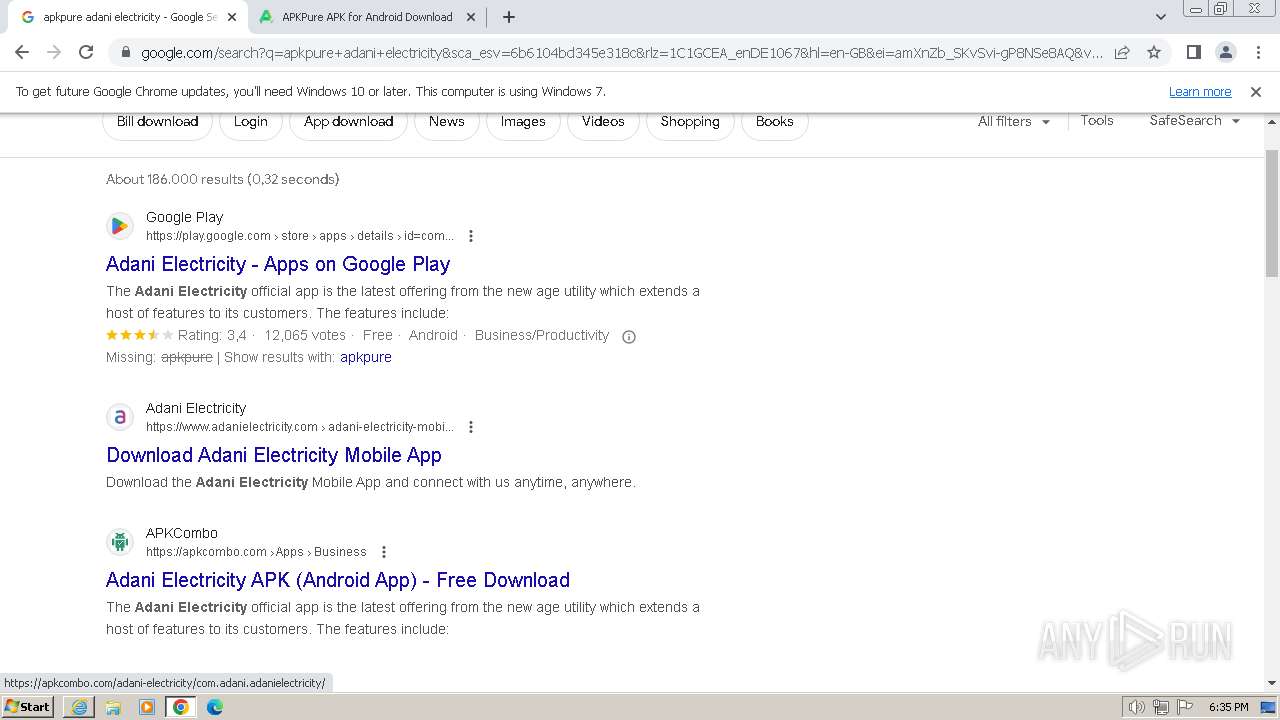Click the address bar URL

622,53
